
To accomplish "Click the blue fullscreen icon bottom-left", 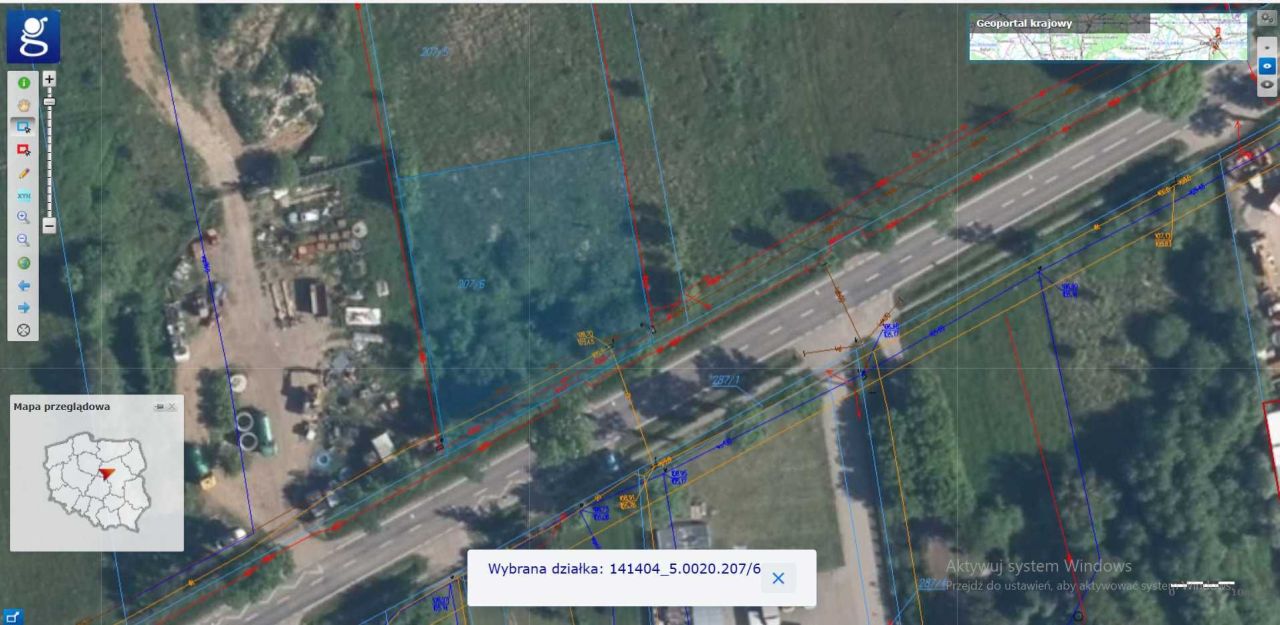I will (x=12, y=616).
